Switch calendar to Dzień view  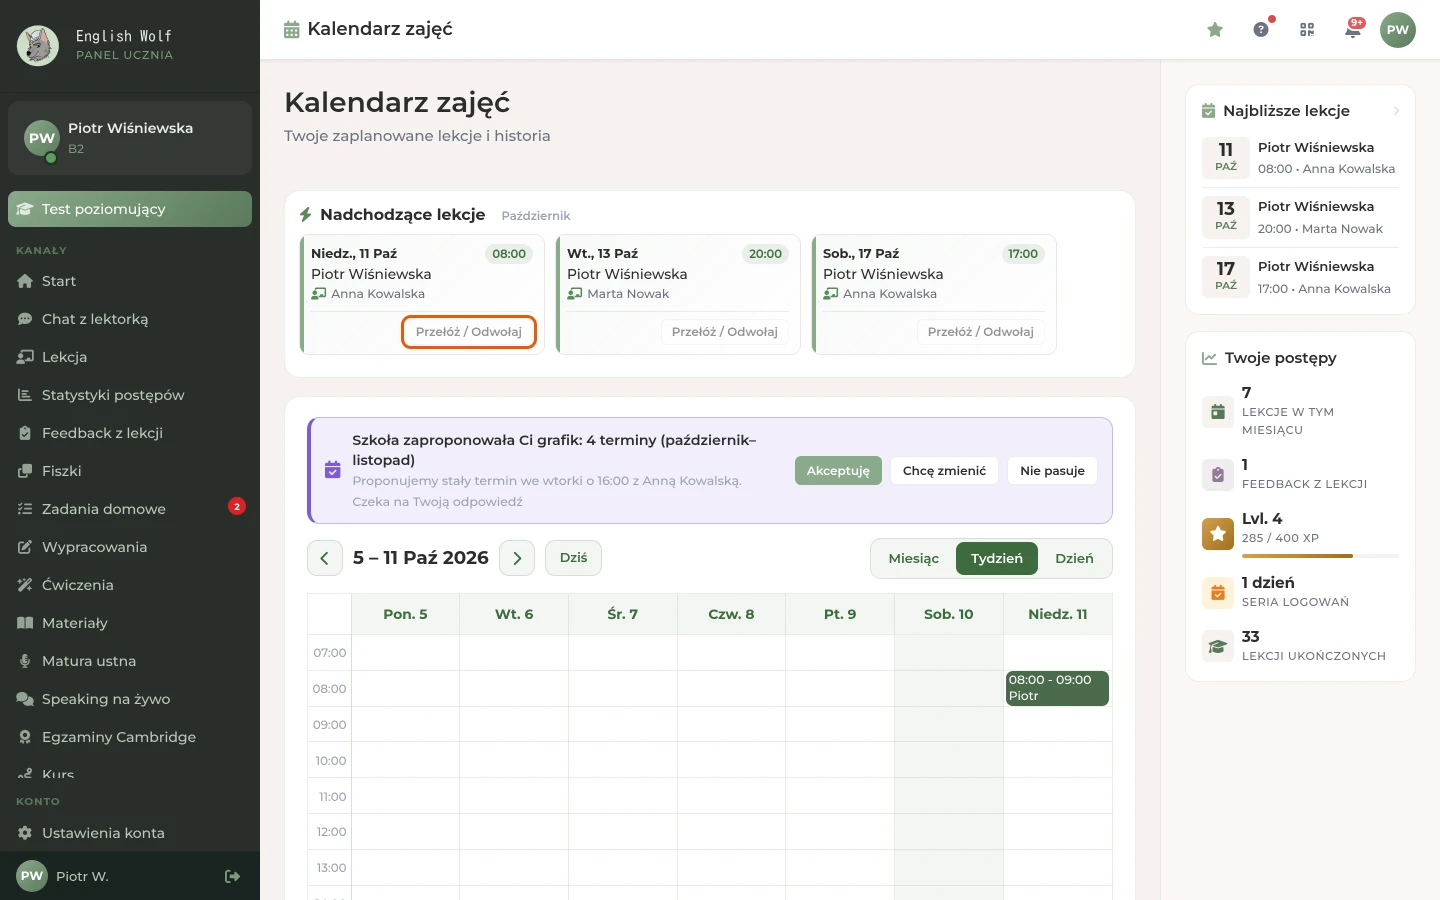point(1074,559)
